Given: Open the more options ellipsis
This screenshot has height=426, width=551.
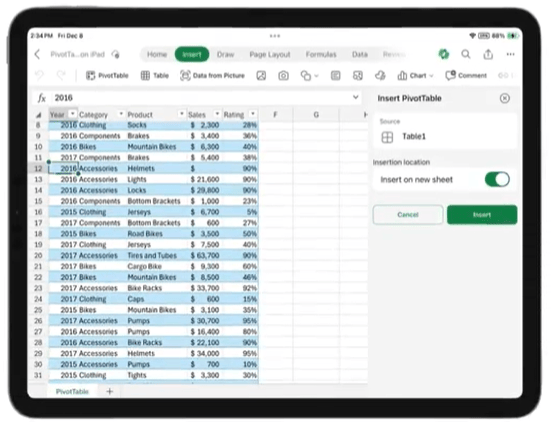Looking at the screenshot, I should coord(510,54).
